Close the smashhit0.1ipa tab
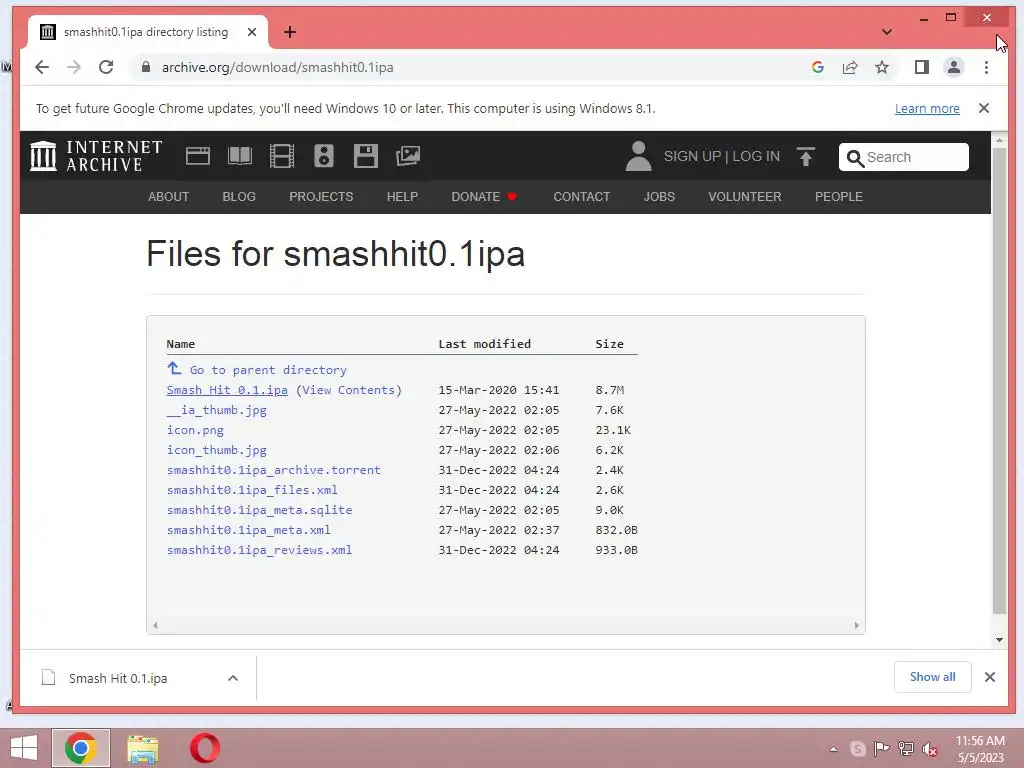Viewport: 1024px width, 768px height. pyautogui.click(x=252, y=32)
